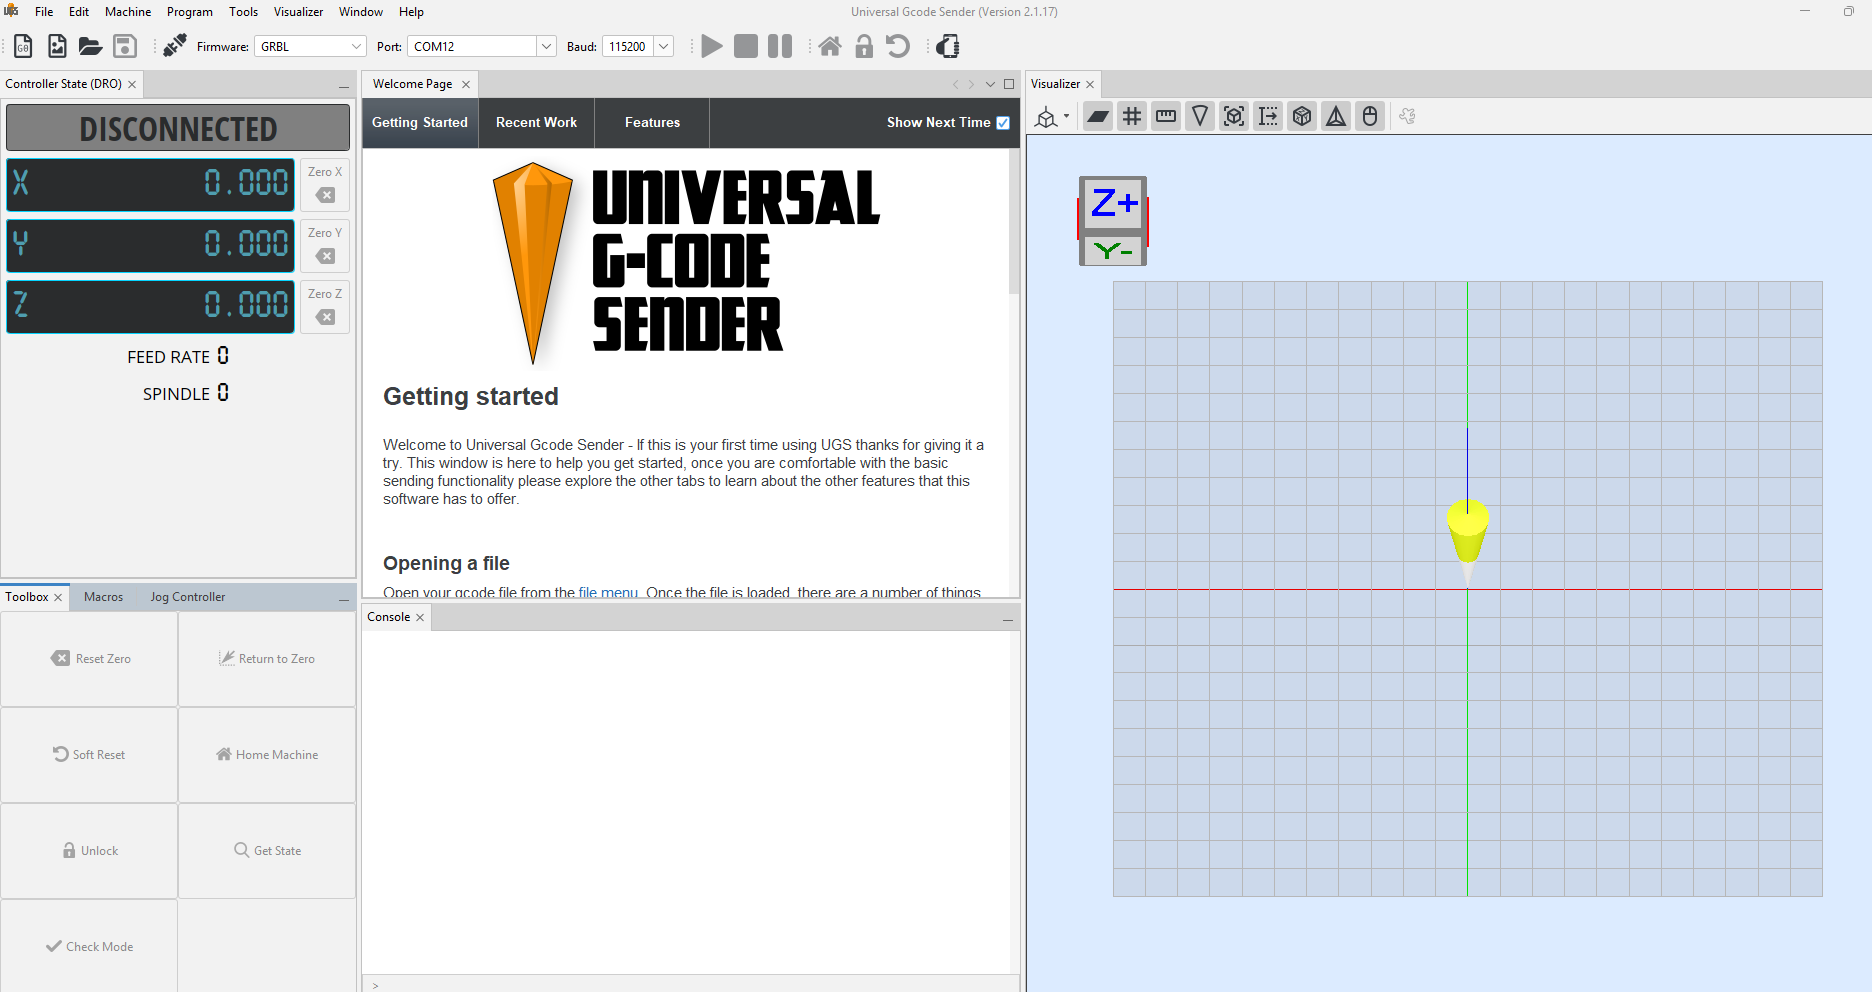Toggle the orientation cube button in Visualizer
Screen dimensions: 1872x992
pos(1302,117)
